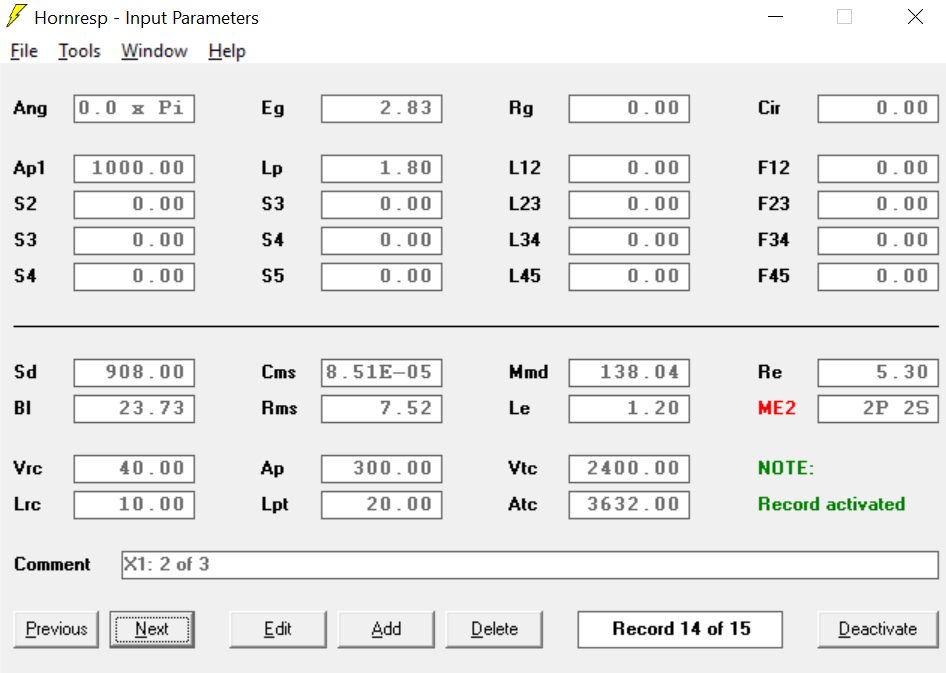
Task: Select the Eg input field with 2.83
Action: (381, 109)
